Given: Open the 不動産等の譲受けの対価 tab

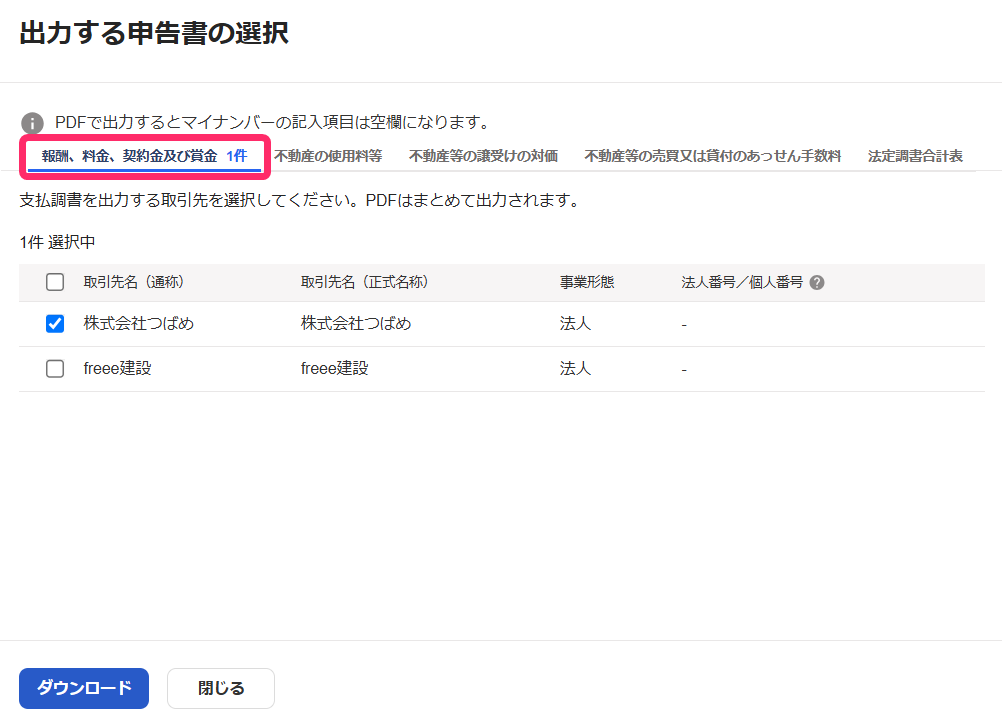Looking at the screenshot, I should [x=483, y=156].
